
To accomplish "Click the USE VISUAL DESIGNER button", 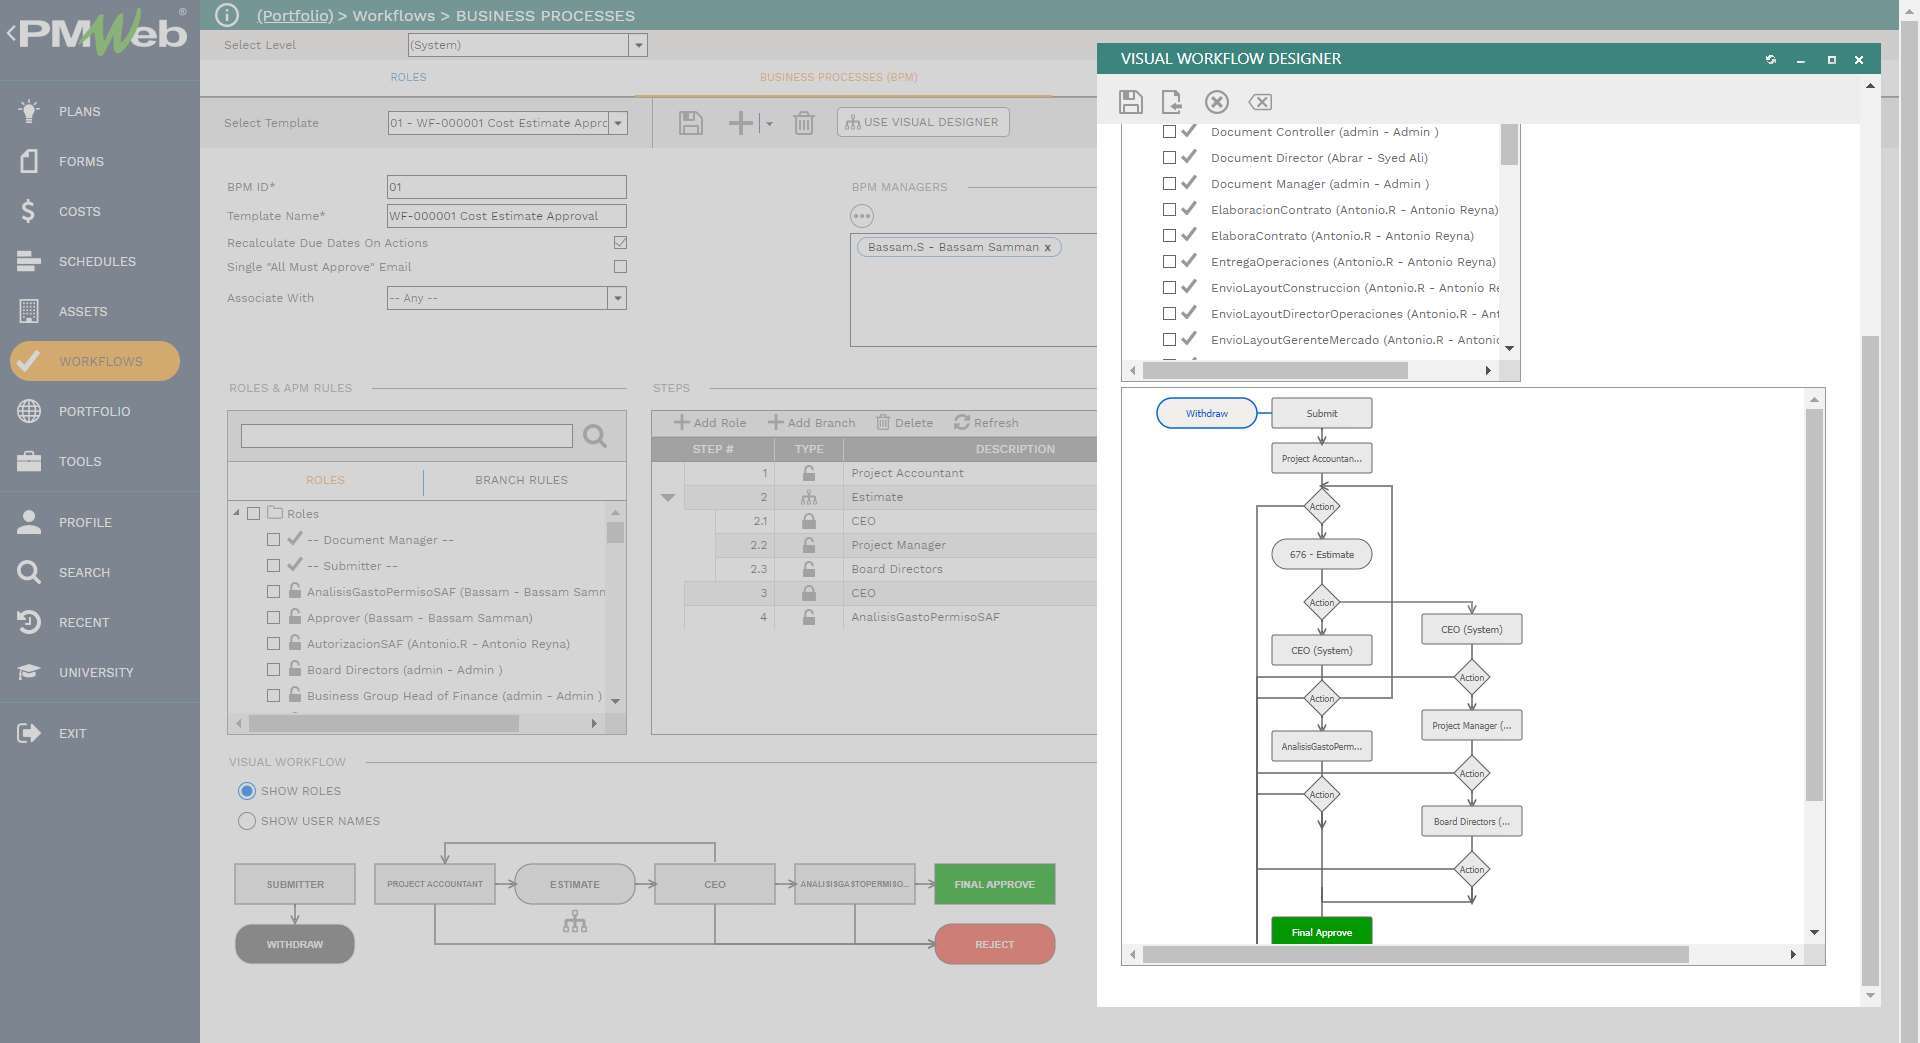I will (x=921, y=122).
